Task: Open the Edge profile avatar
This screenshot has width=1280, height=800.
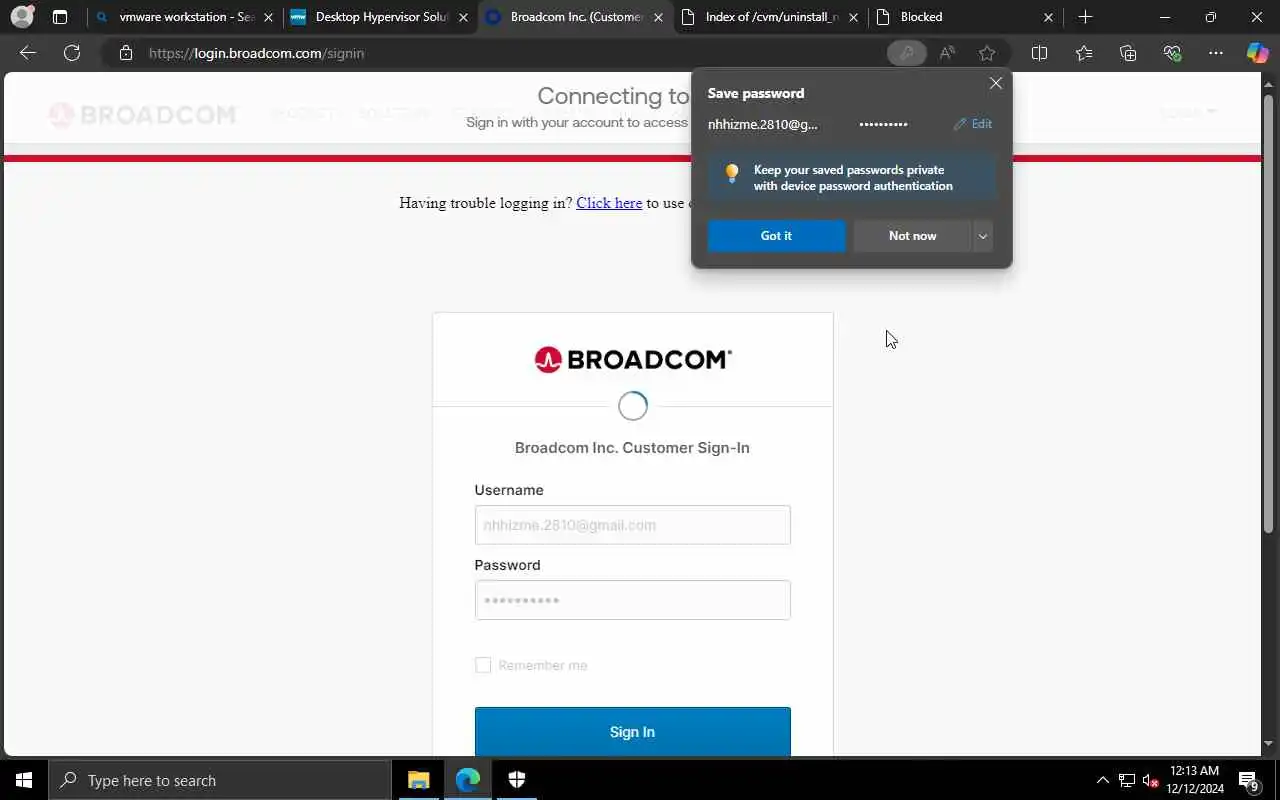Action: [22, 17]
